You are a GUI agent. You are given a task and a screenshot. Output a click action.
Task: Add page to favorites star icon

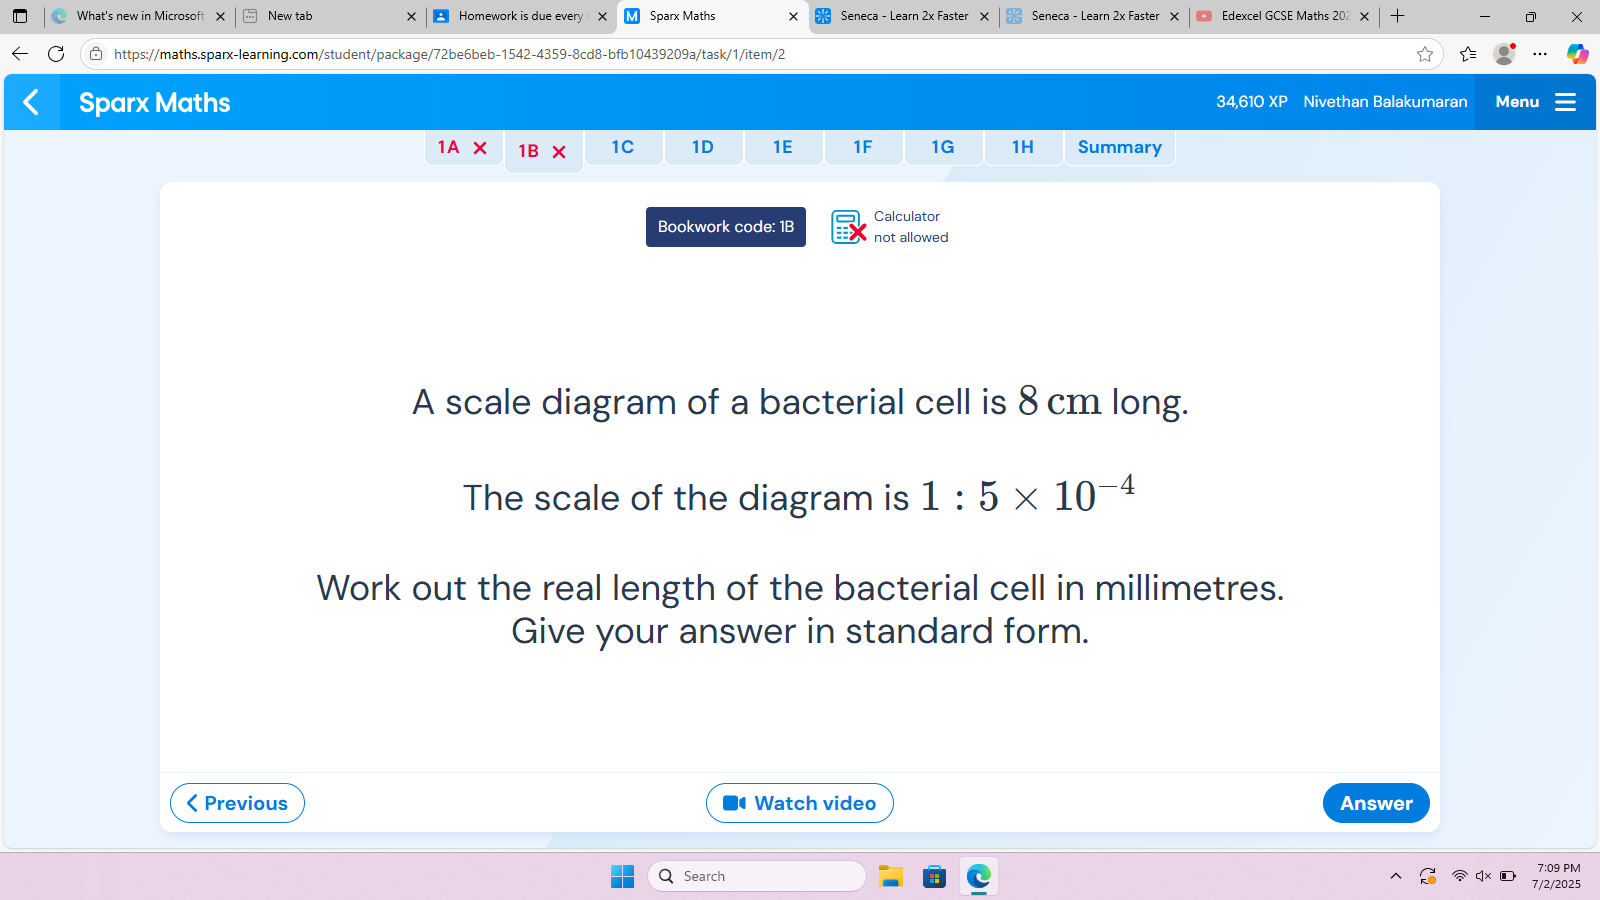[x=1425, y=54]
